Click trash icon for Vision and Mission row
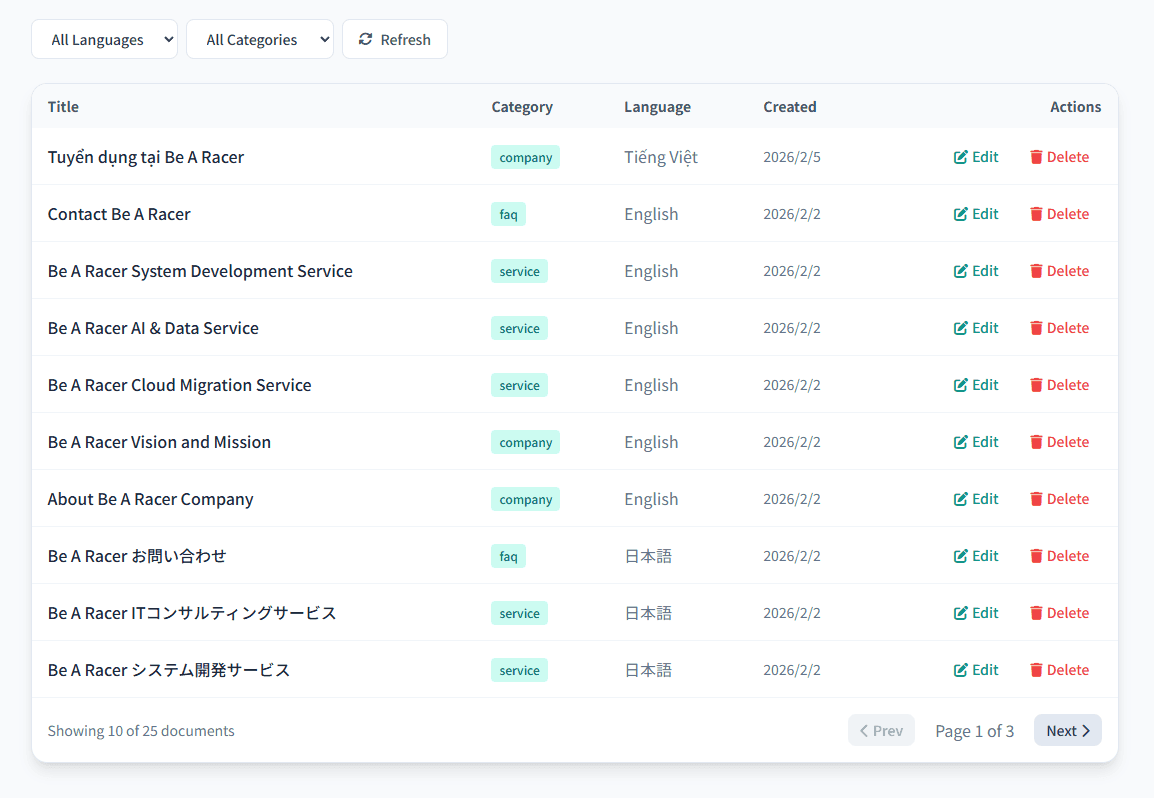 1036,442
